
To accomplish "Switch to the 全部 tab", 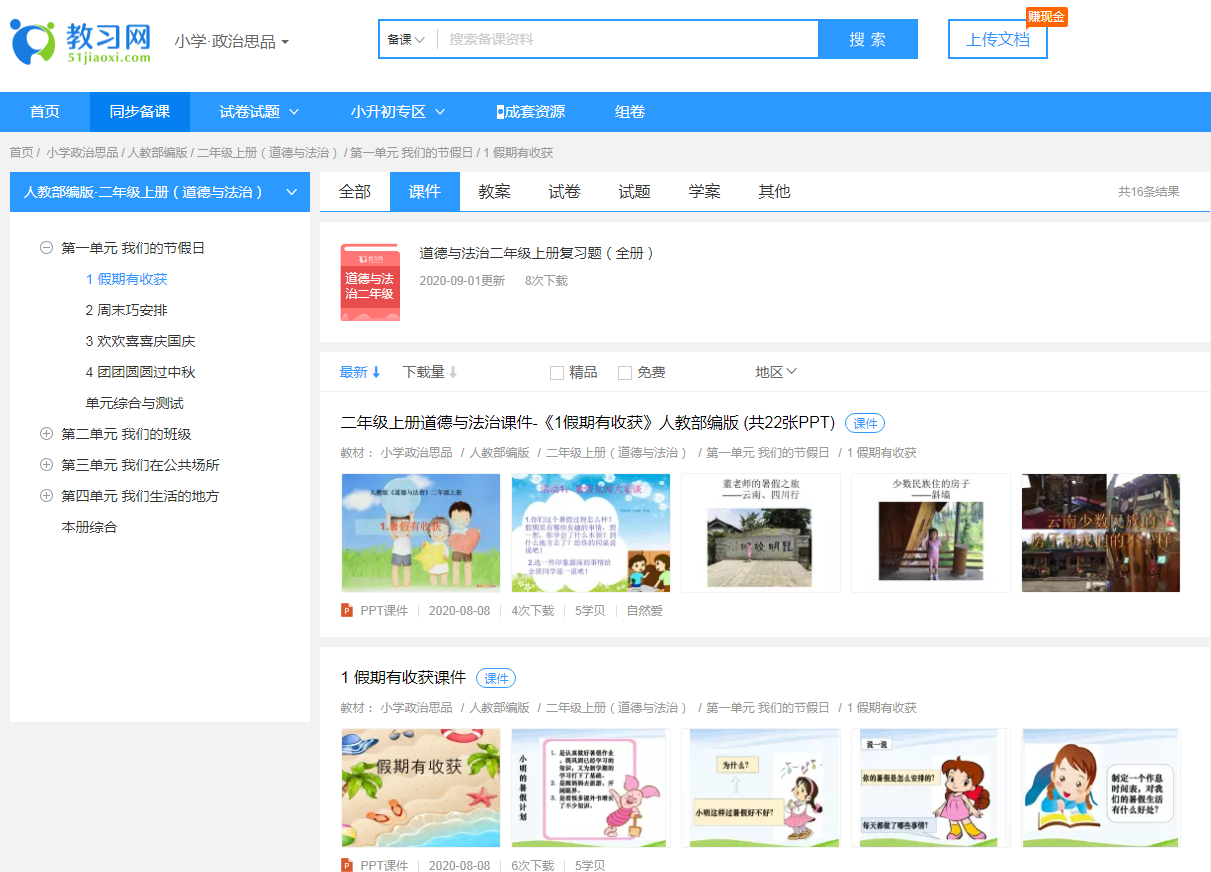I will click(x=355, y=192).
